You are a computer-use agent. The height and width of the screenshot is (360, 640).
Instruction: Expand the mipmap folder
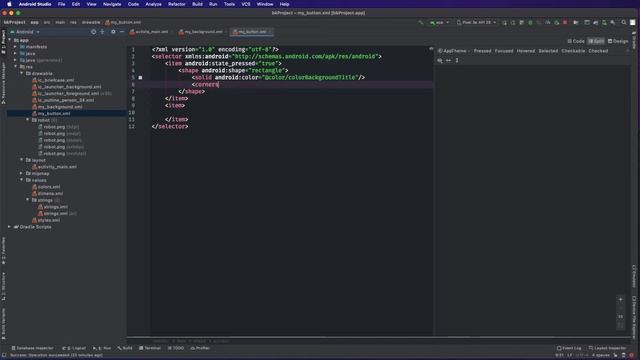pyautogui.click(x=22, y=173)
